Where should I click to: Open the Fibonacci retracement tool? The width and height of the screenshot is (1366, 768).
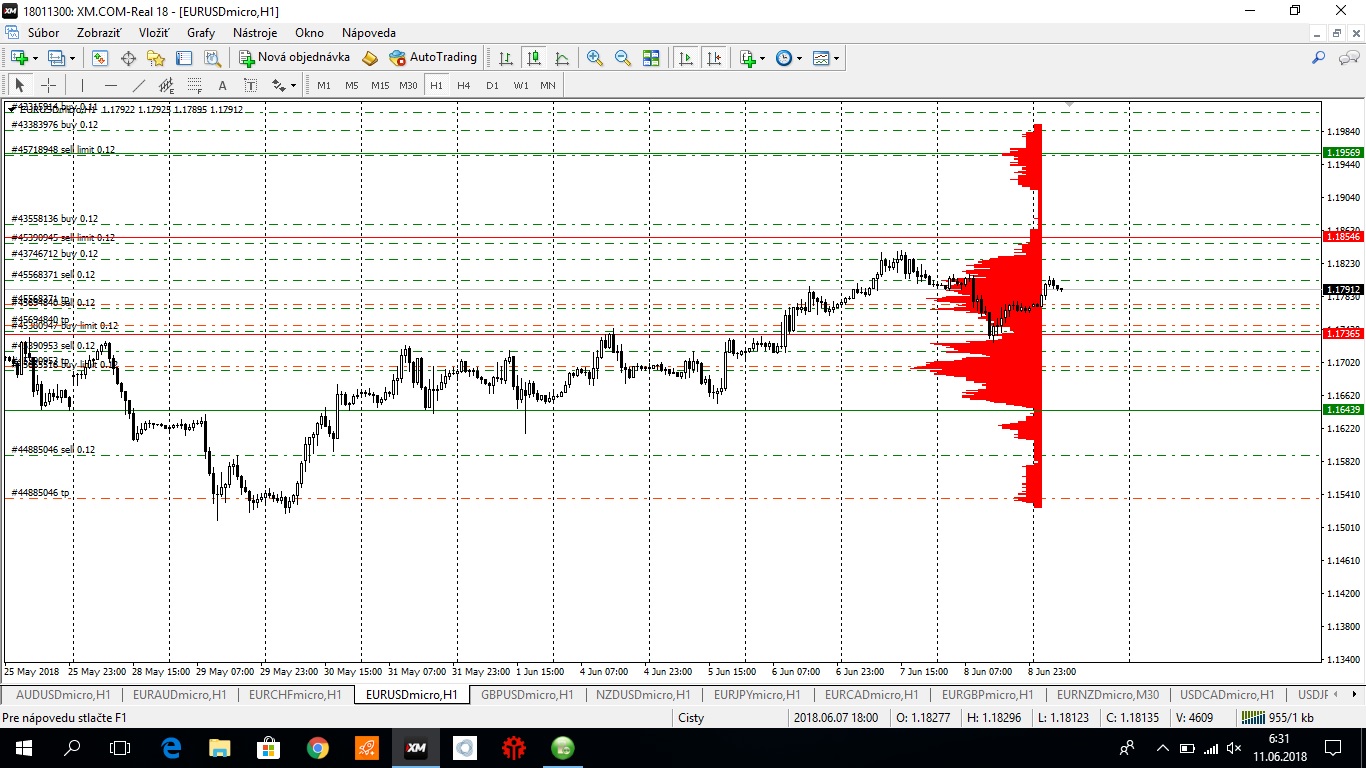tap(194, 85)
